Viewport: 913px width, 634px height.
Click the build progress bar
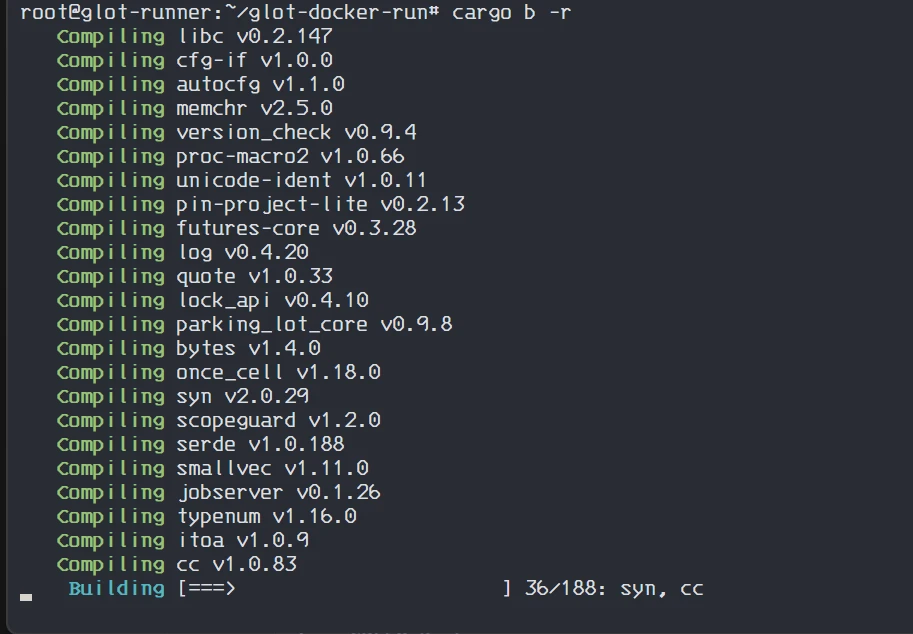click(344, 588)
